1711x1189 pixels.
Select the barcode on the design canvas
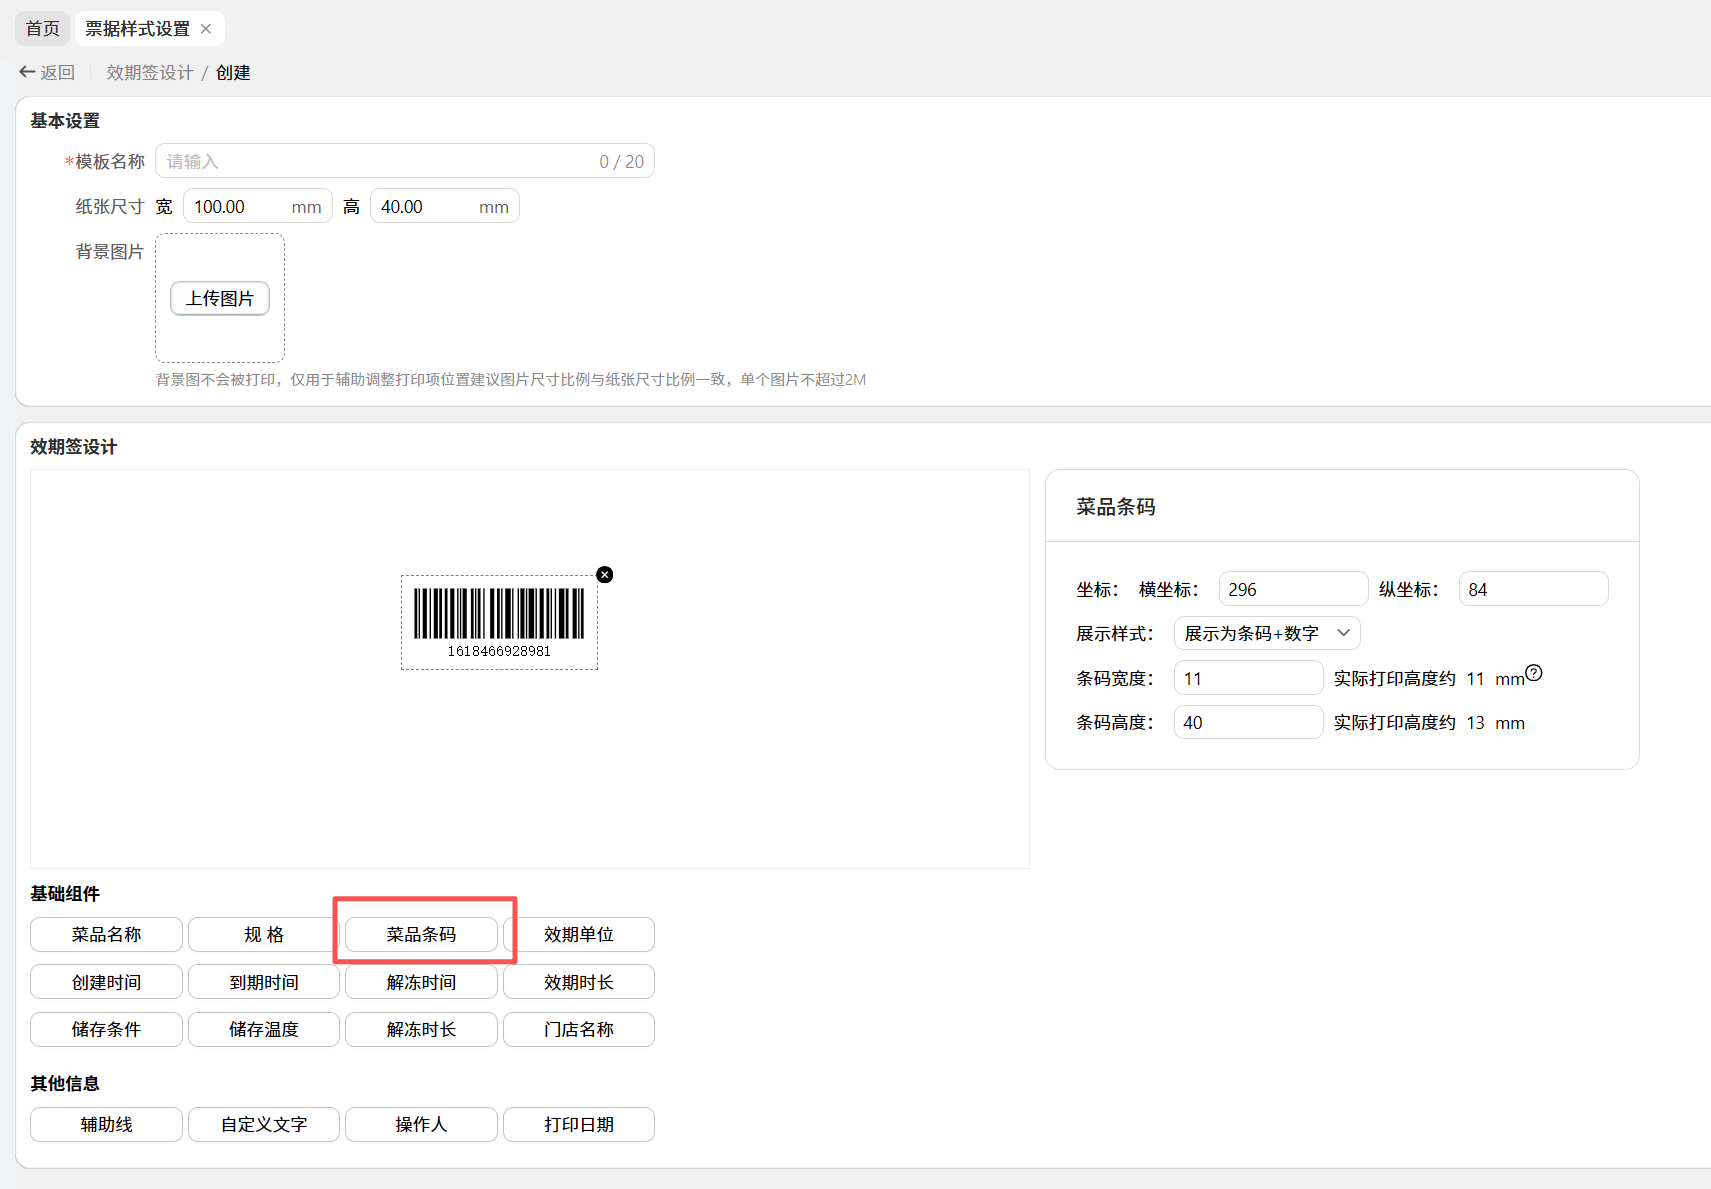(x=499, y=621)
